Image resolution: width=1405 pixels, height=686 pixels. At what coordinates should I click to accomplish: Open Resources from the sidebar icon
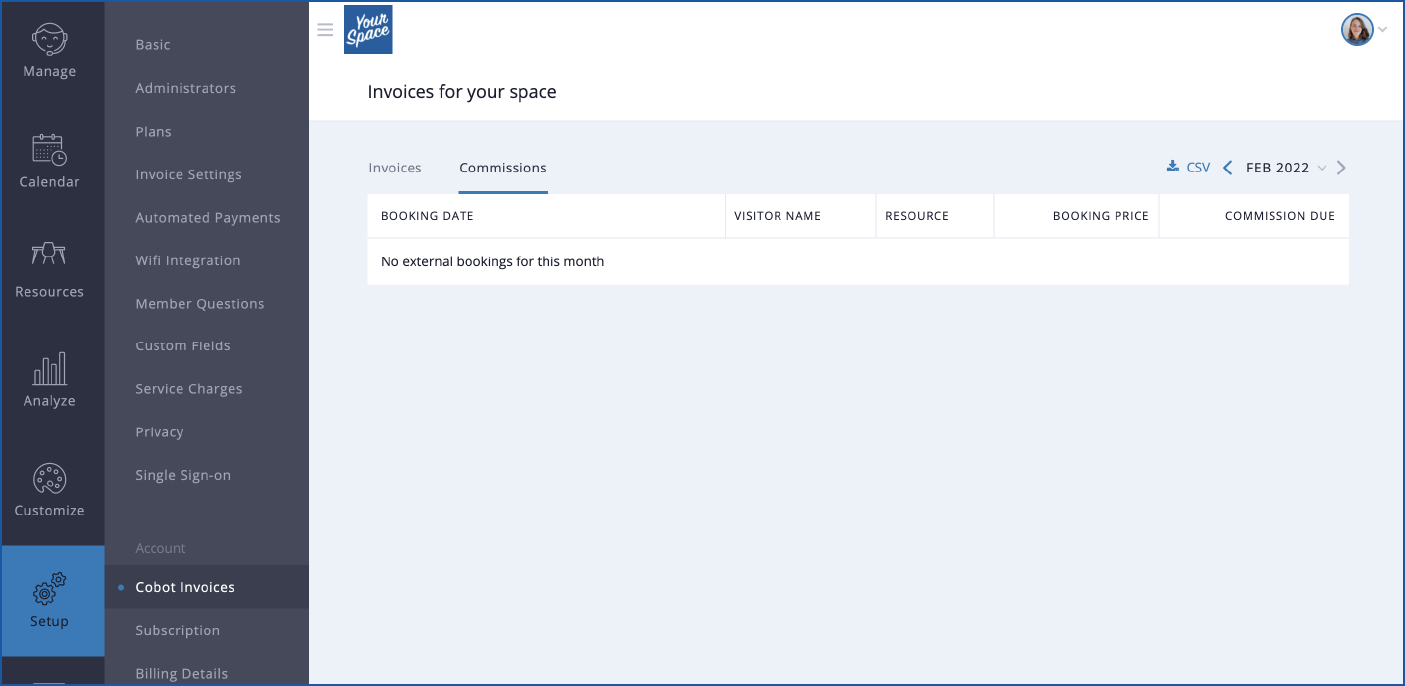coord(48,262)
